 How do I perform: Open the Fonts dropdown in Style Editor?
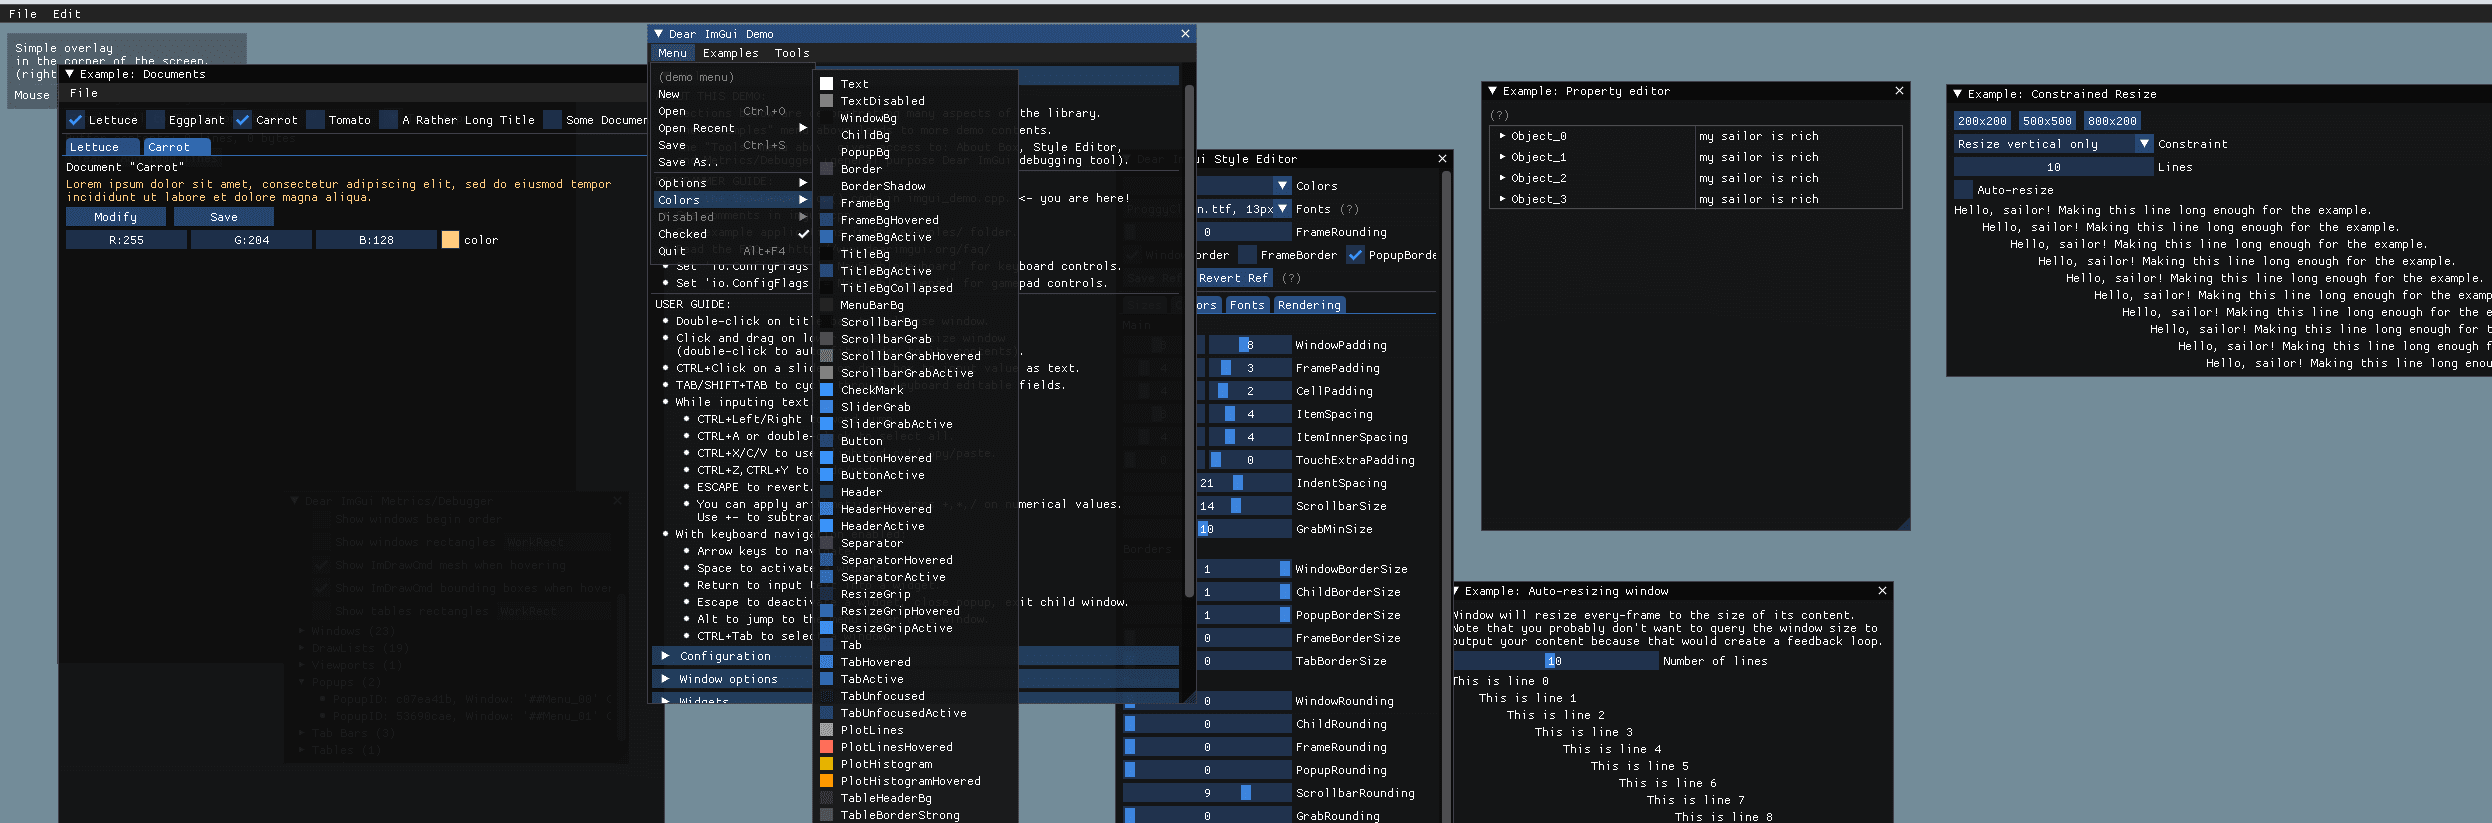pos(1282,209)
